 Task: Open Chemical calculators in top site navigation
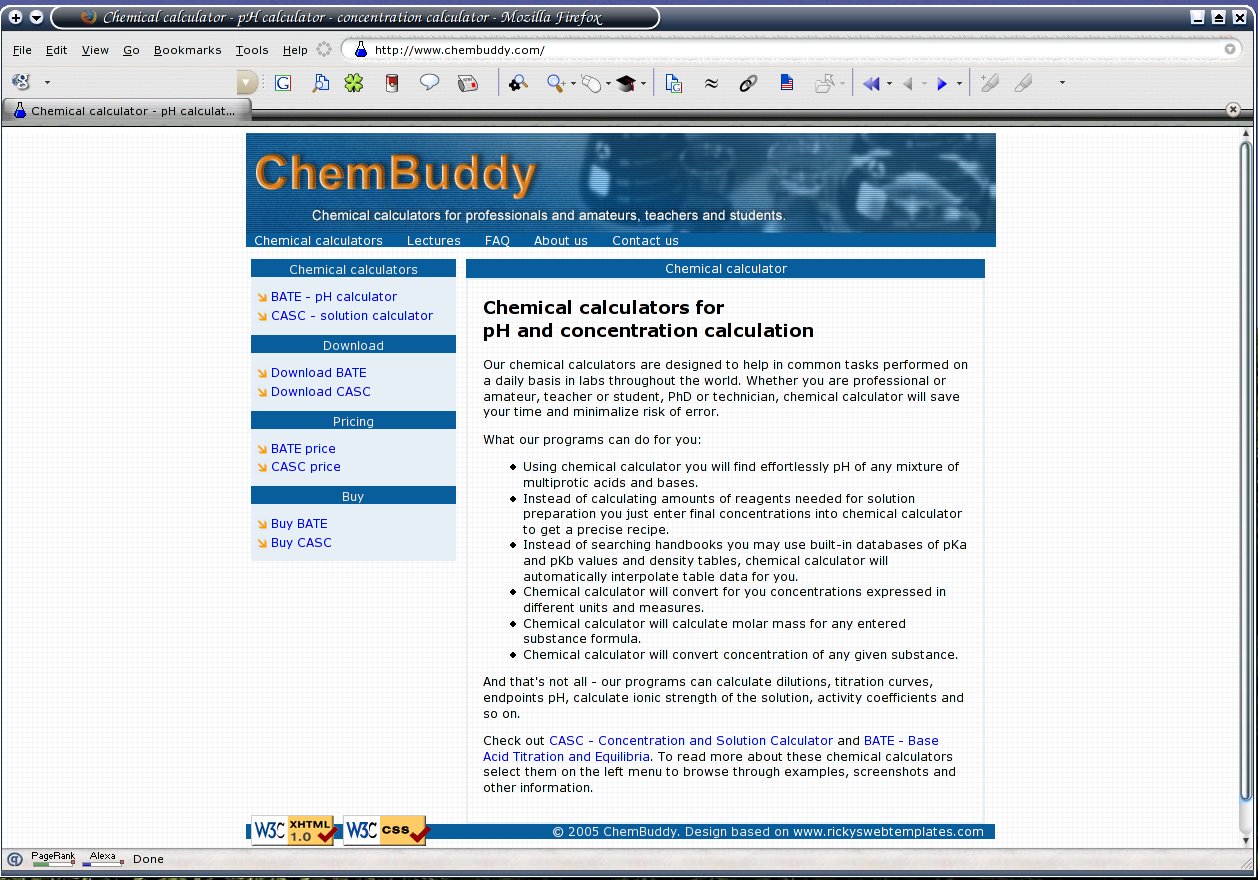[318, 241]
